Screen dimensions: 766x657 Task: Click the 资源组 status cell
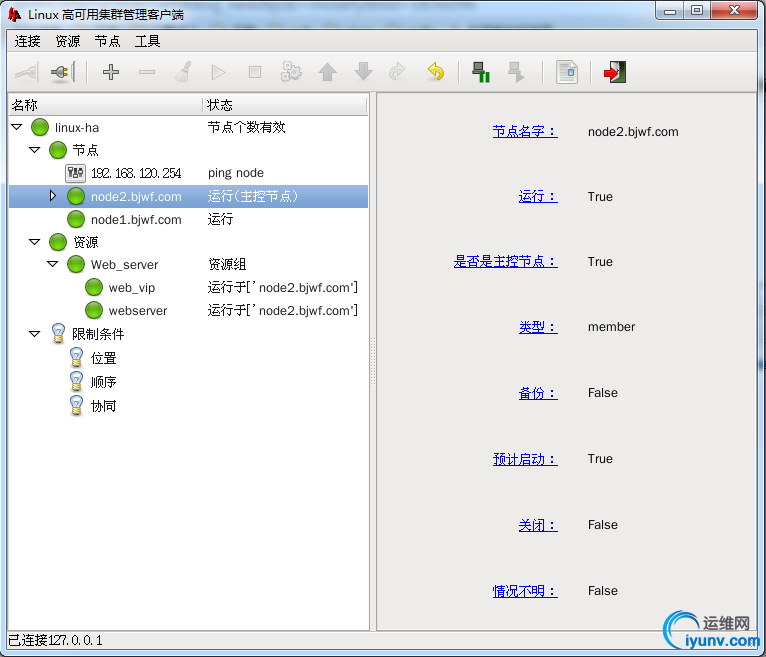point(227,264)
